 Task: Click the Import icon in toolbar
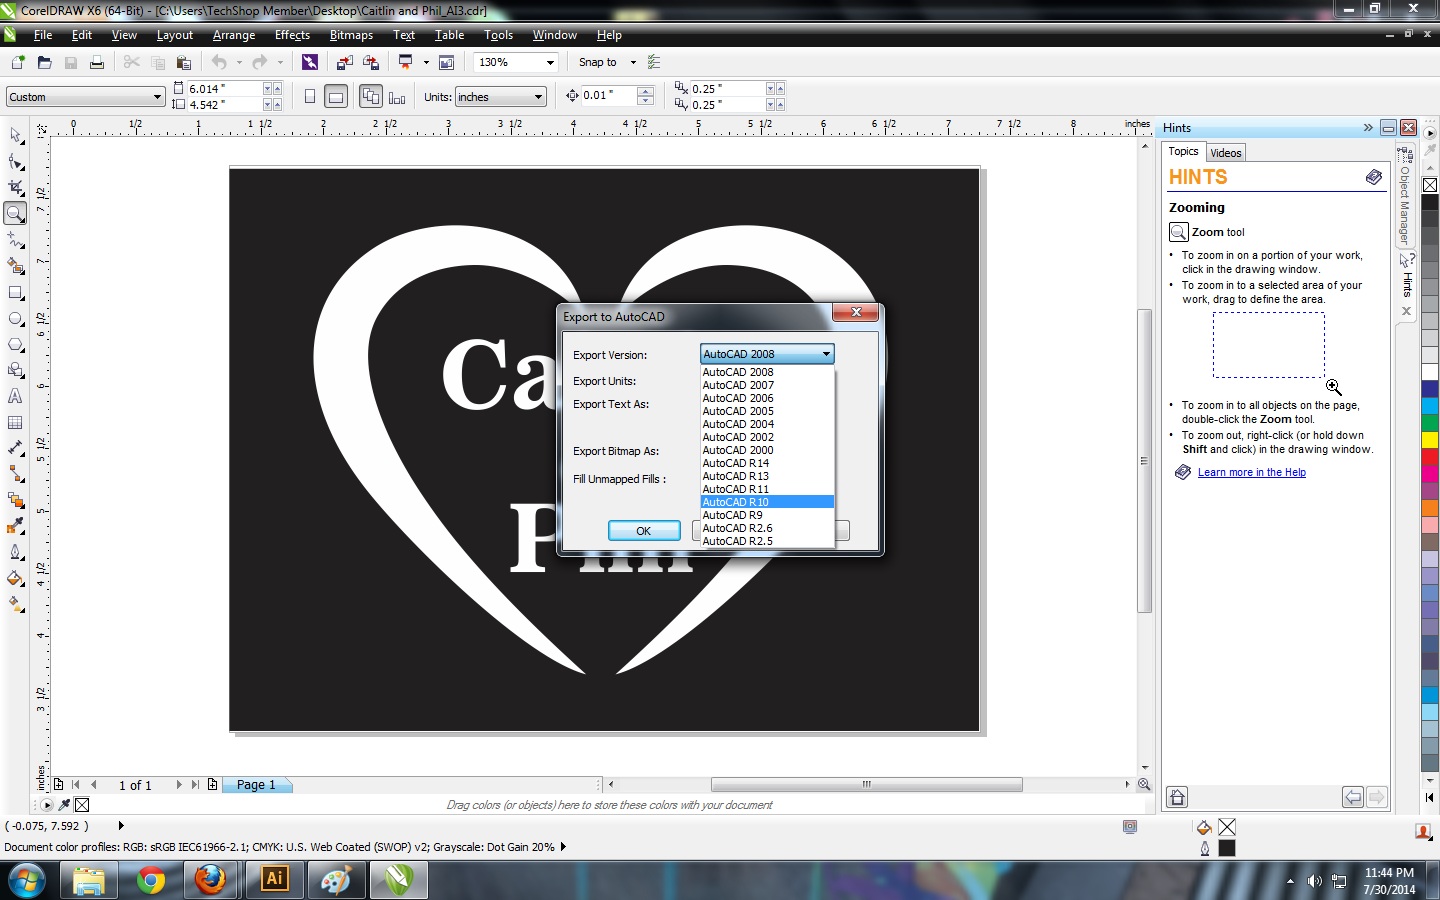tap(344, 62)
